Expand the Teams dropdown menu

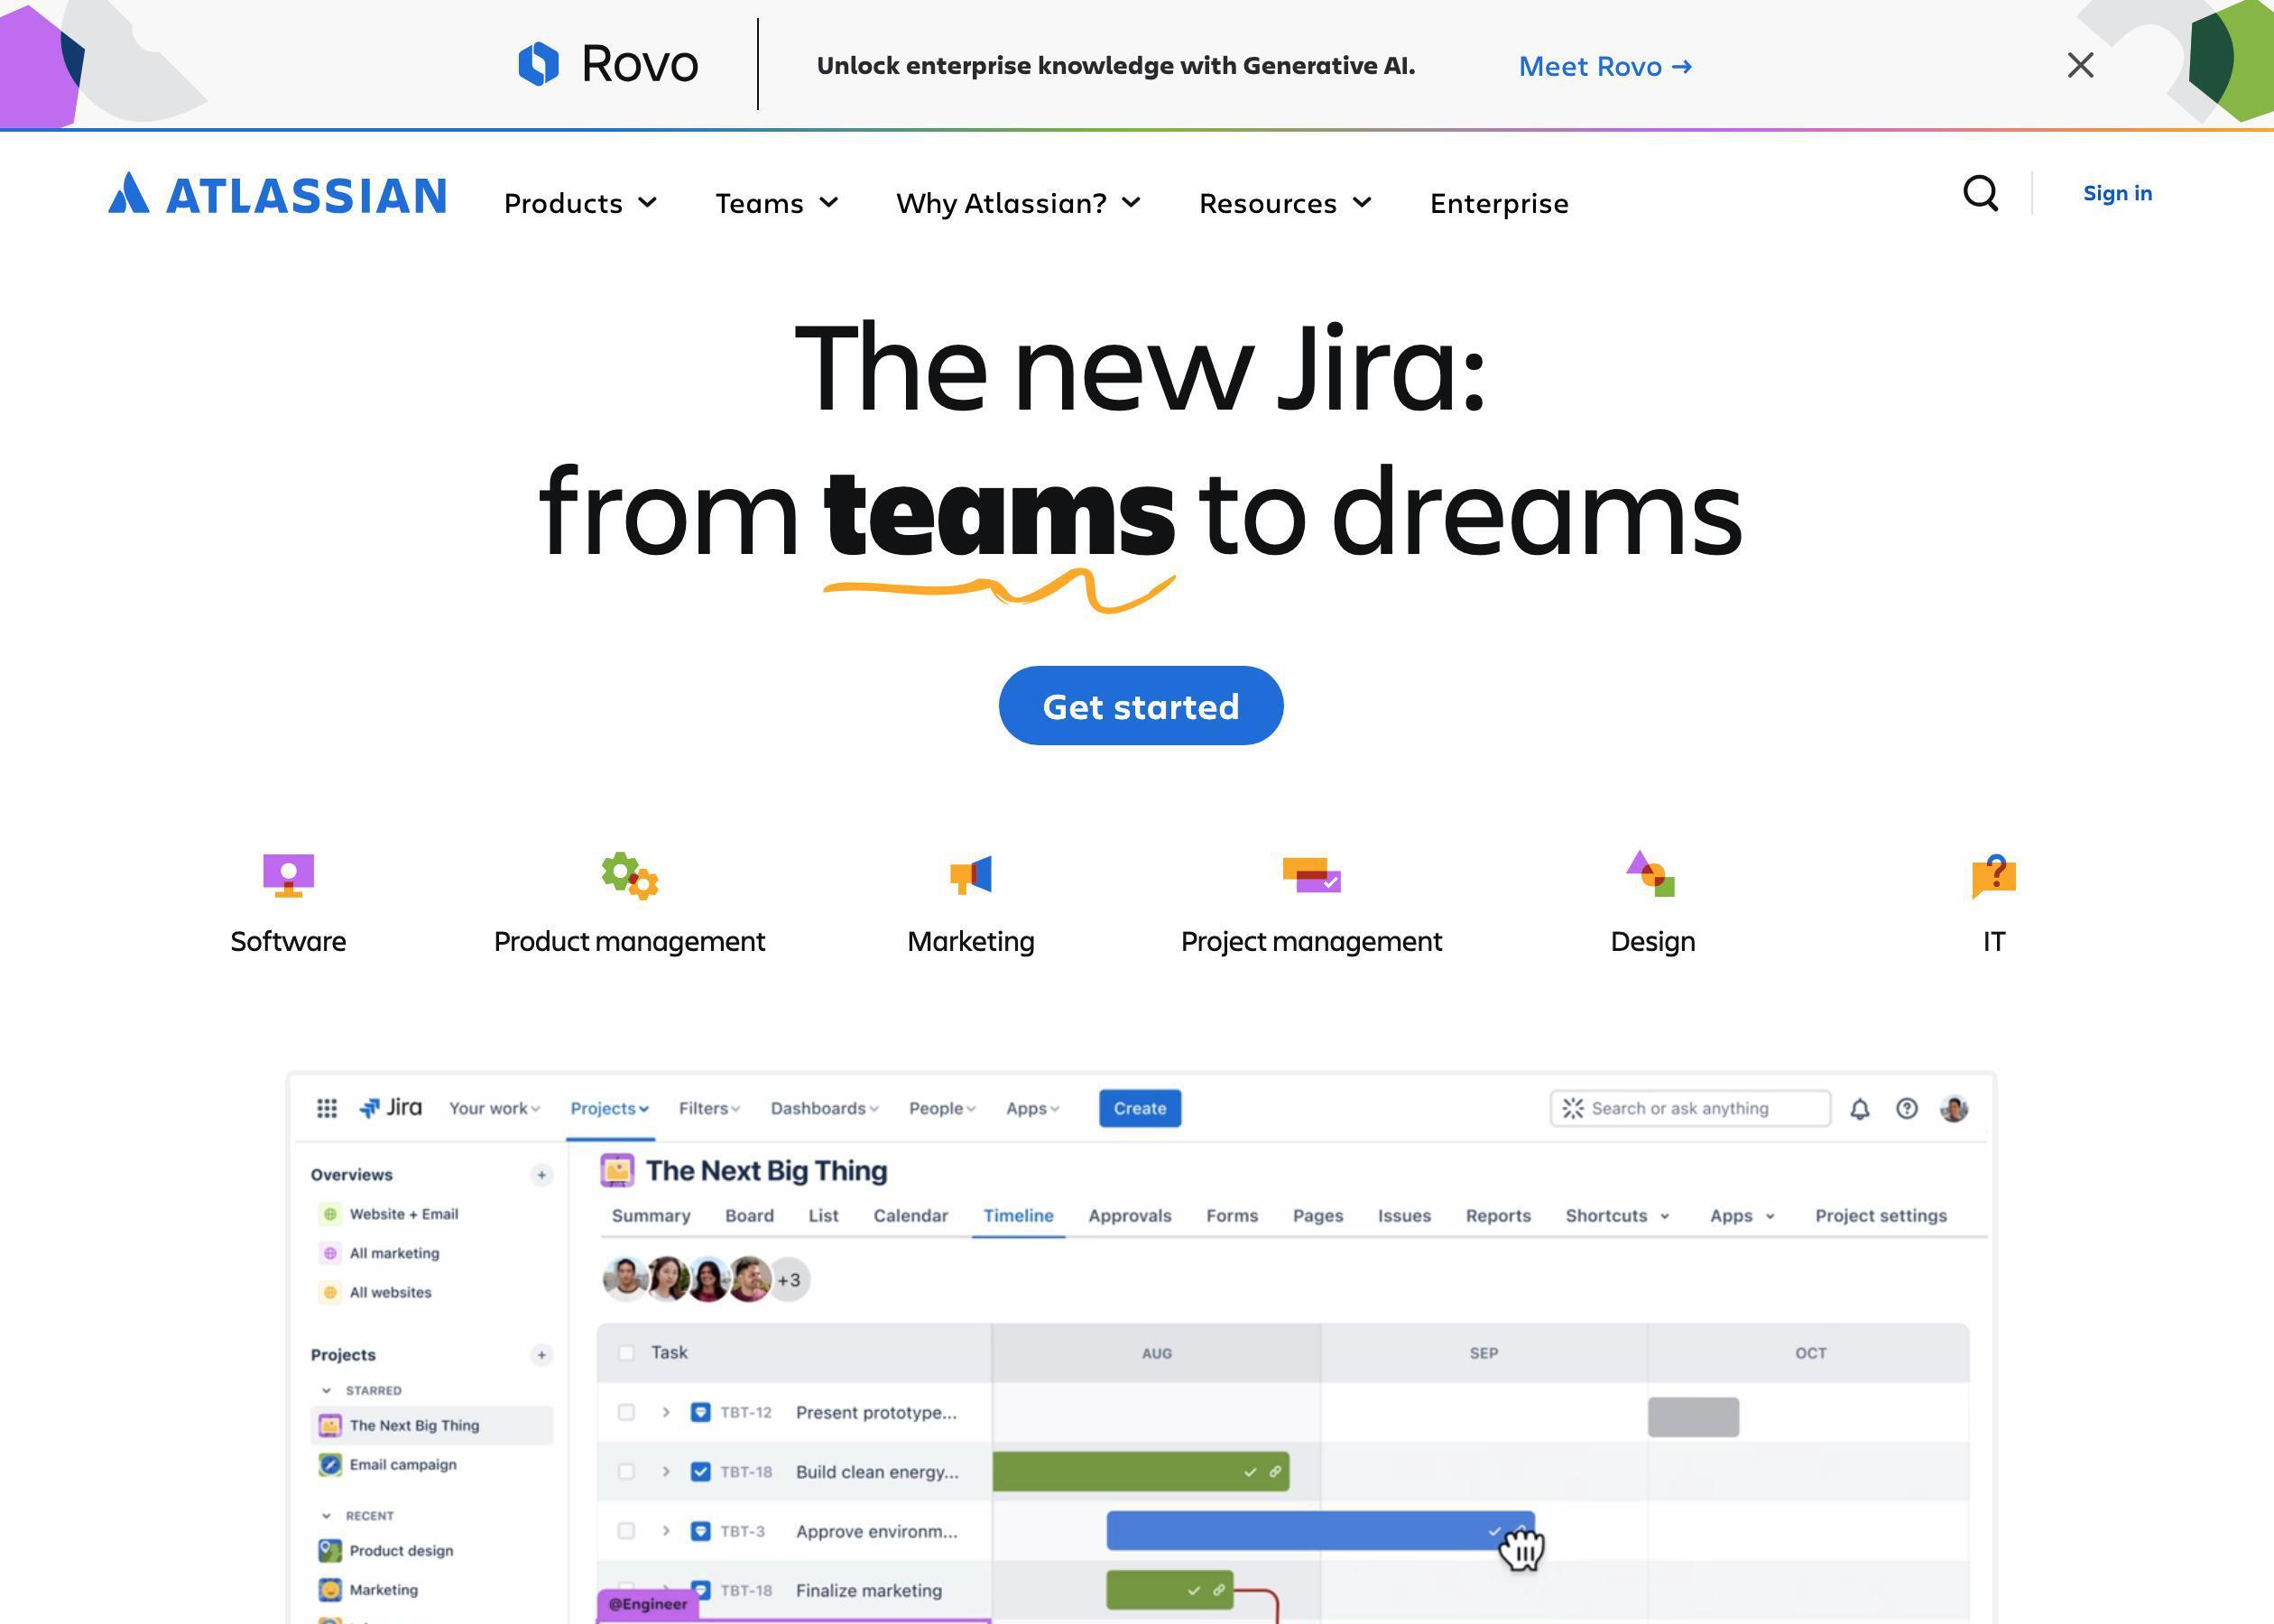point(775,202)
